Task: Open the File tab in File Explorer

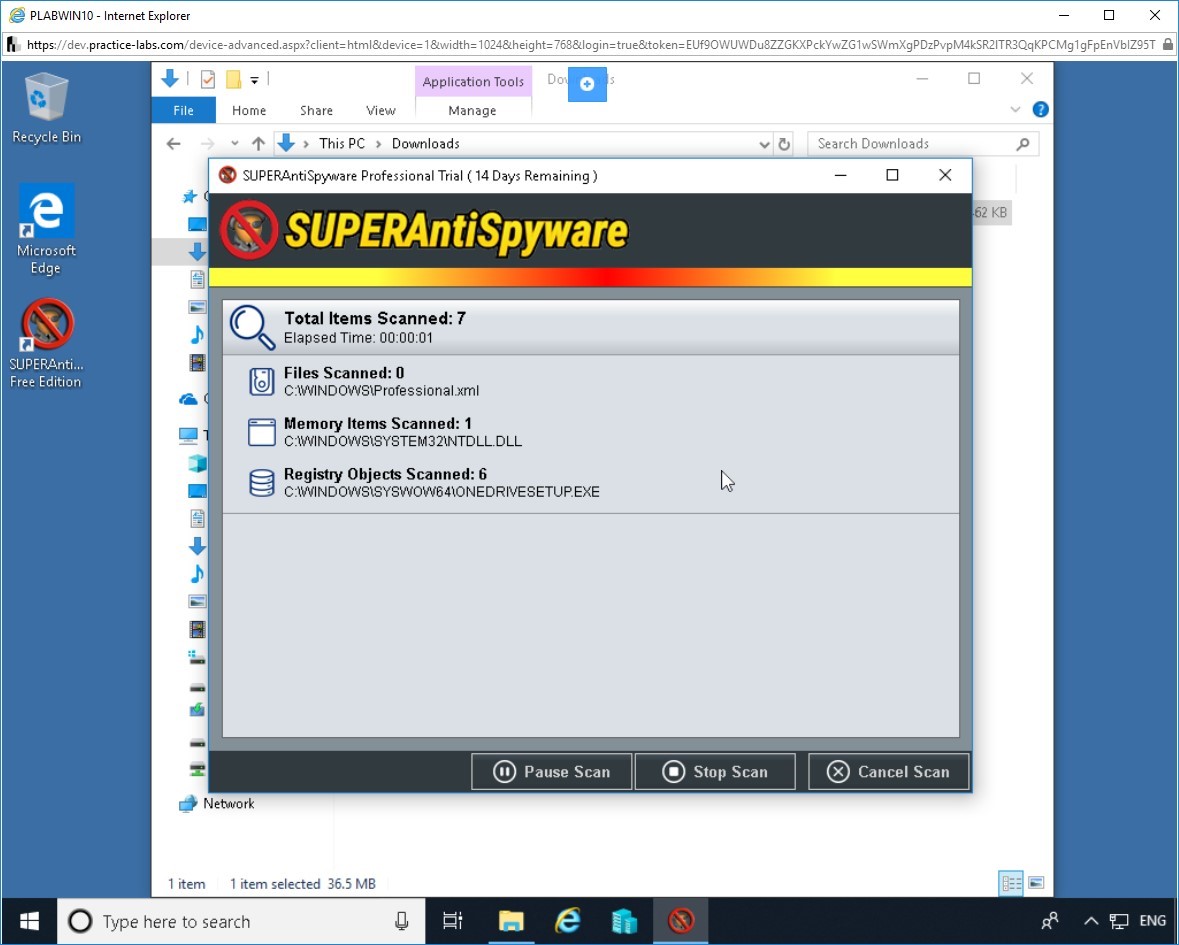Action: coord(183,111)
